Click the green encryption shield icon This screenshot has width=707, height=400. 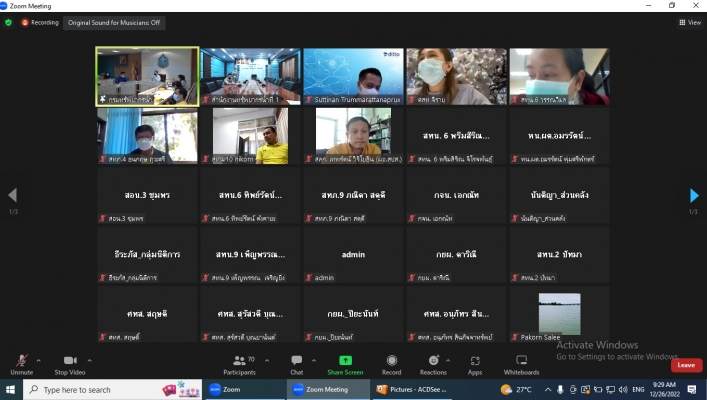point(9,22)
